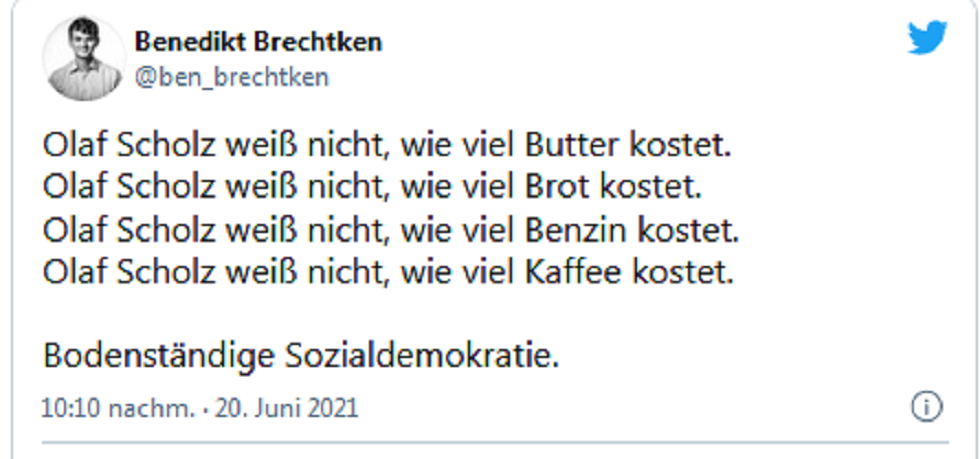
Task: Open the tweet info icon
Action: (927, 407)
